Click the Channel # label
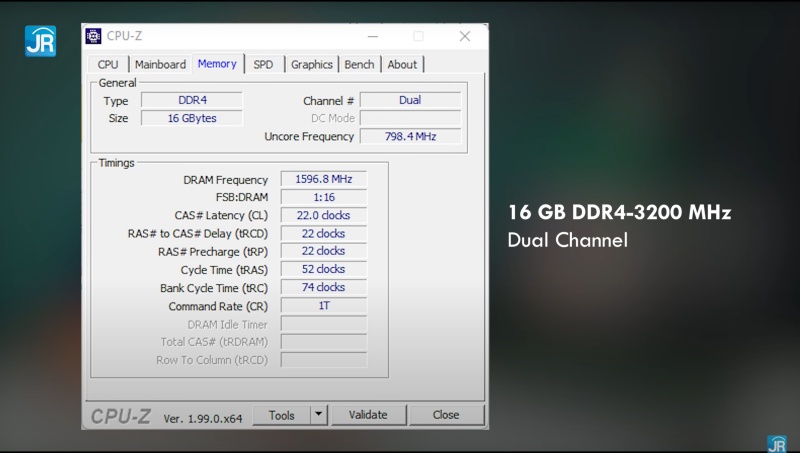Screen dimensions: 800x453 [x=328, y=101]
